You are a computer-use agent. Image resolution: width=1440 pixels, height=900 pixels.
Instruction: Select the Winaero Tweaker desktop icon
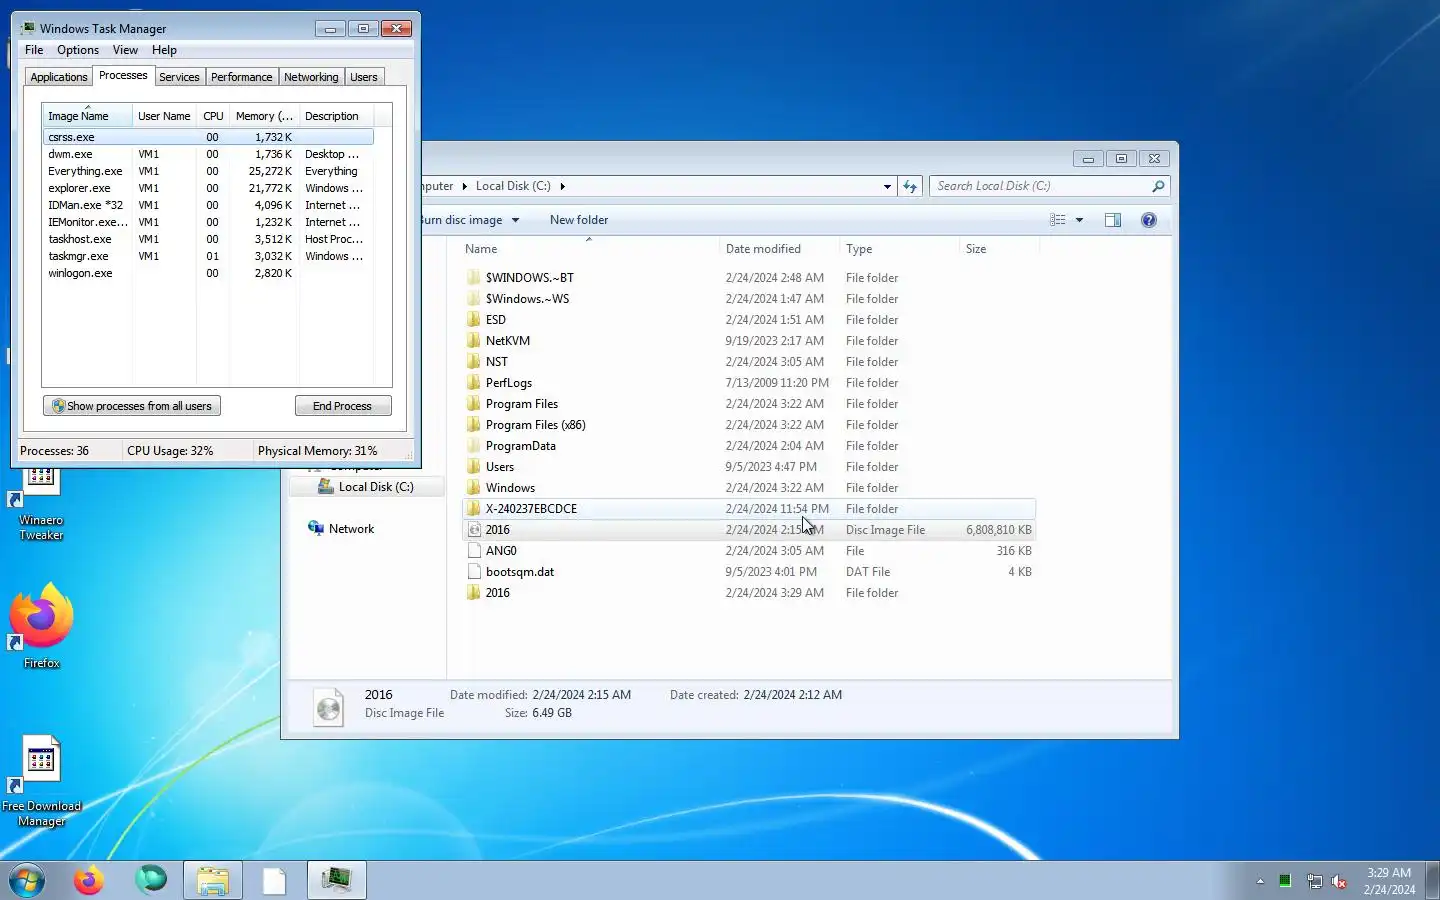(x=41, y=505)
